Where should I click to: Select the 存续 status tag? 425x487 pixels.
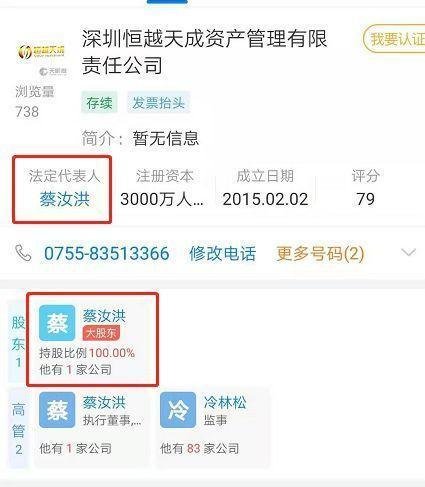pyautogui.click(x=99, y=103)
